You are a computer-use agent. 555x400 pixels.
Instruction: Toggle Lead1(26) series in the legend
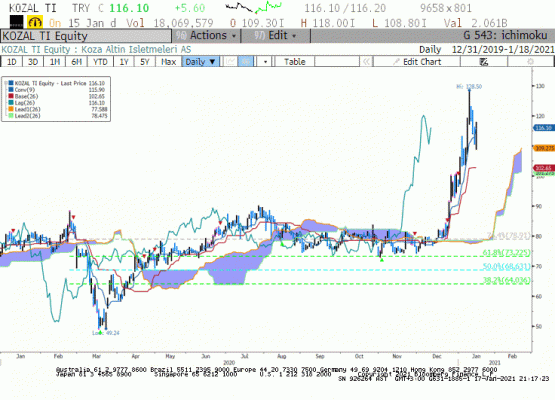coord(27,109)
